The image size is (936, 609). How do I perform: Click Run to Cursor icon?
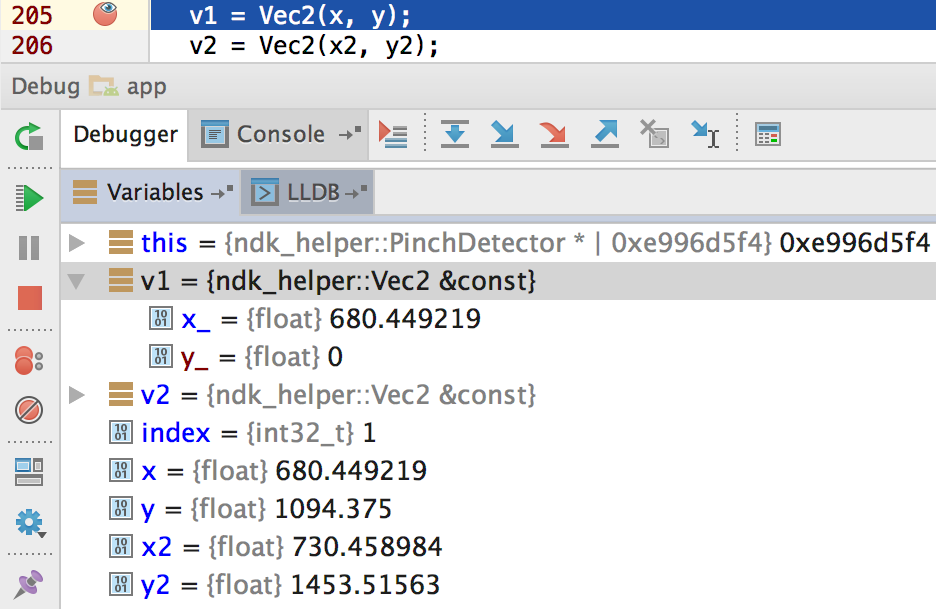click(x=705, y=134)
